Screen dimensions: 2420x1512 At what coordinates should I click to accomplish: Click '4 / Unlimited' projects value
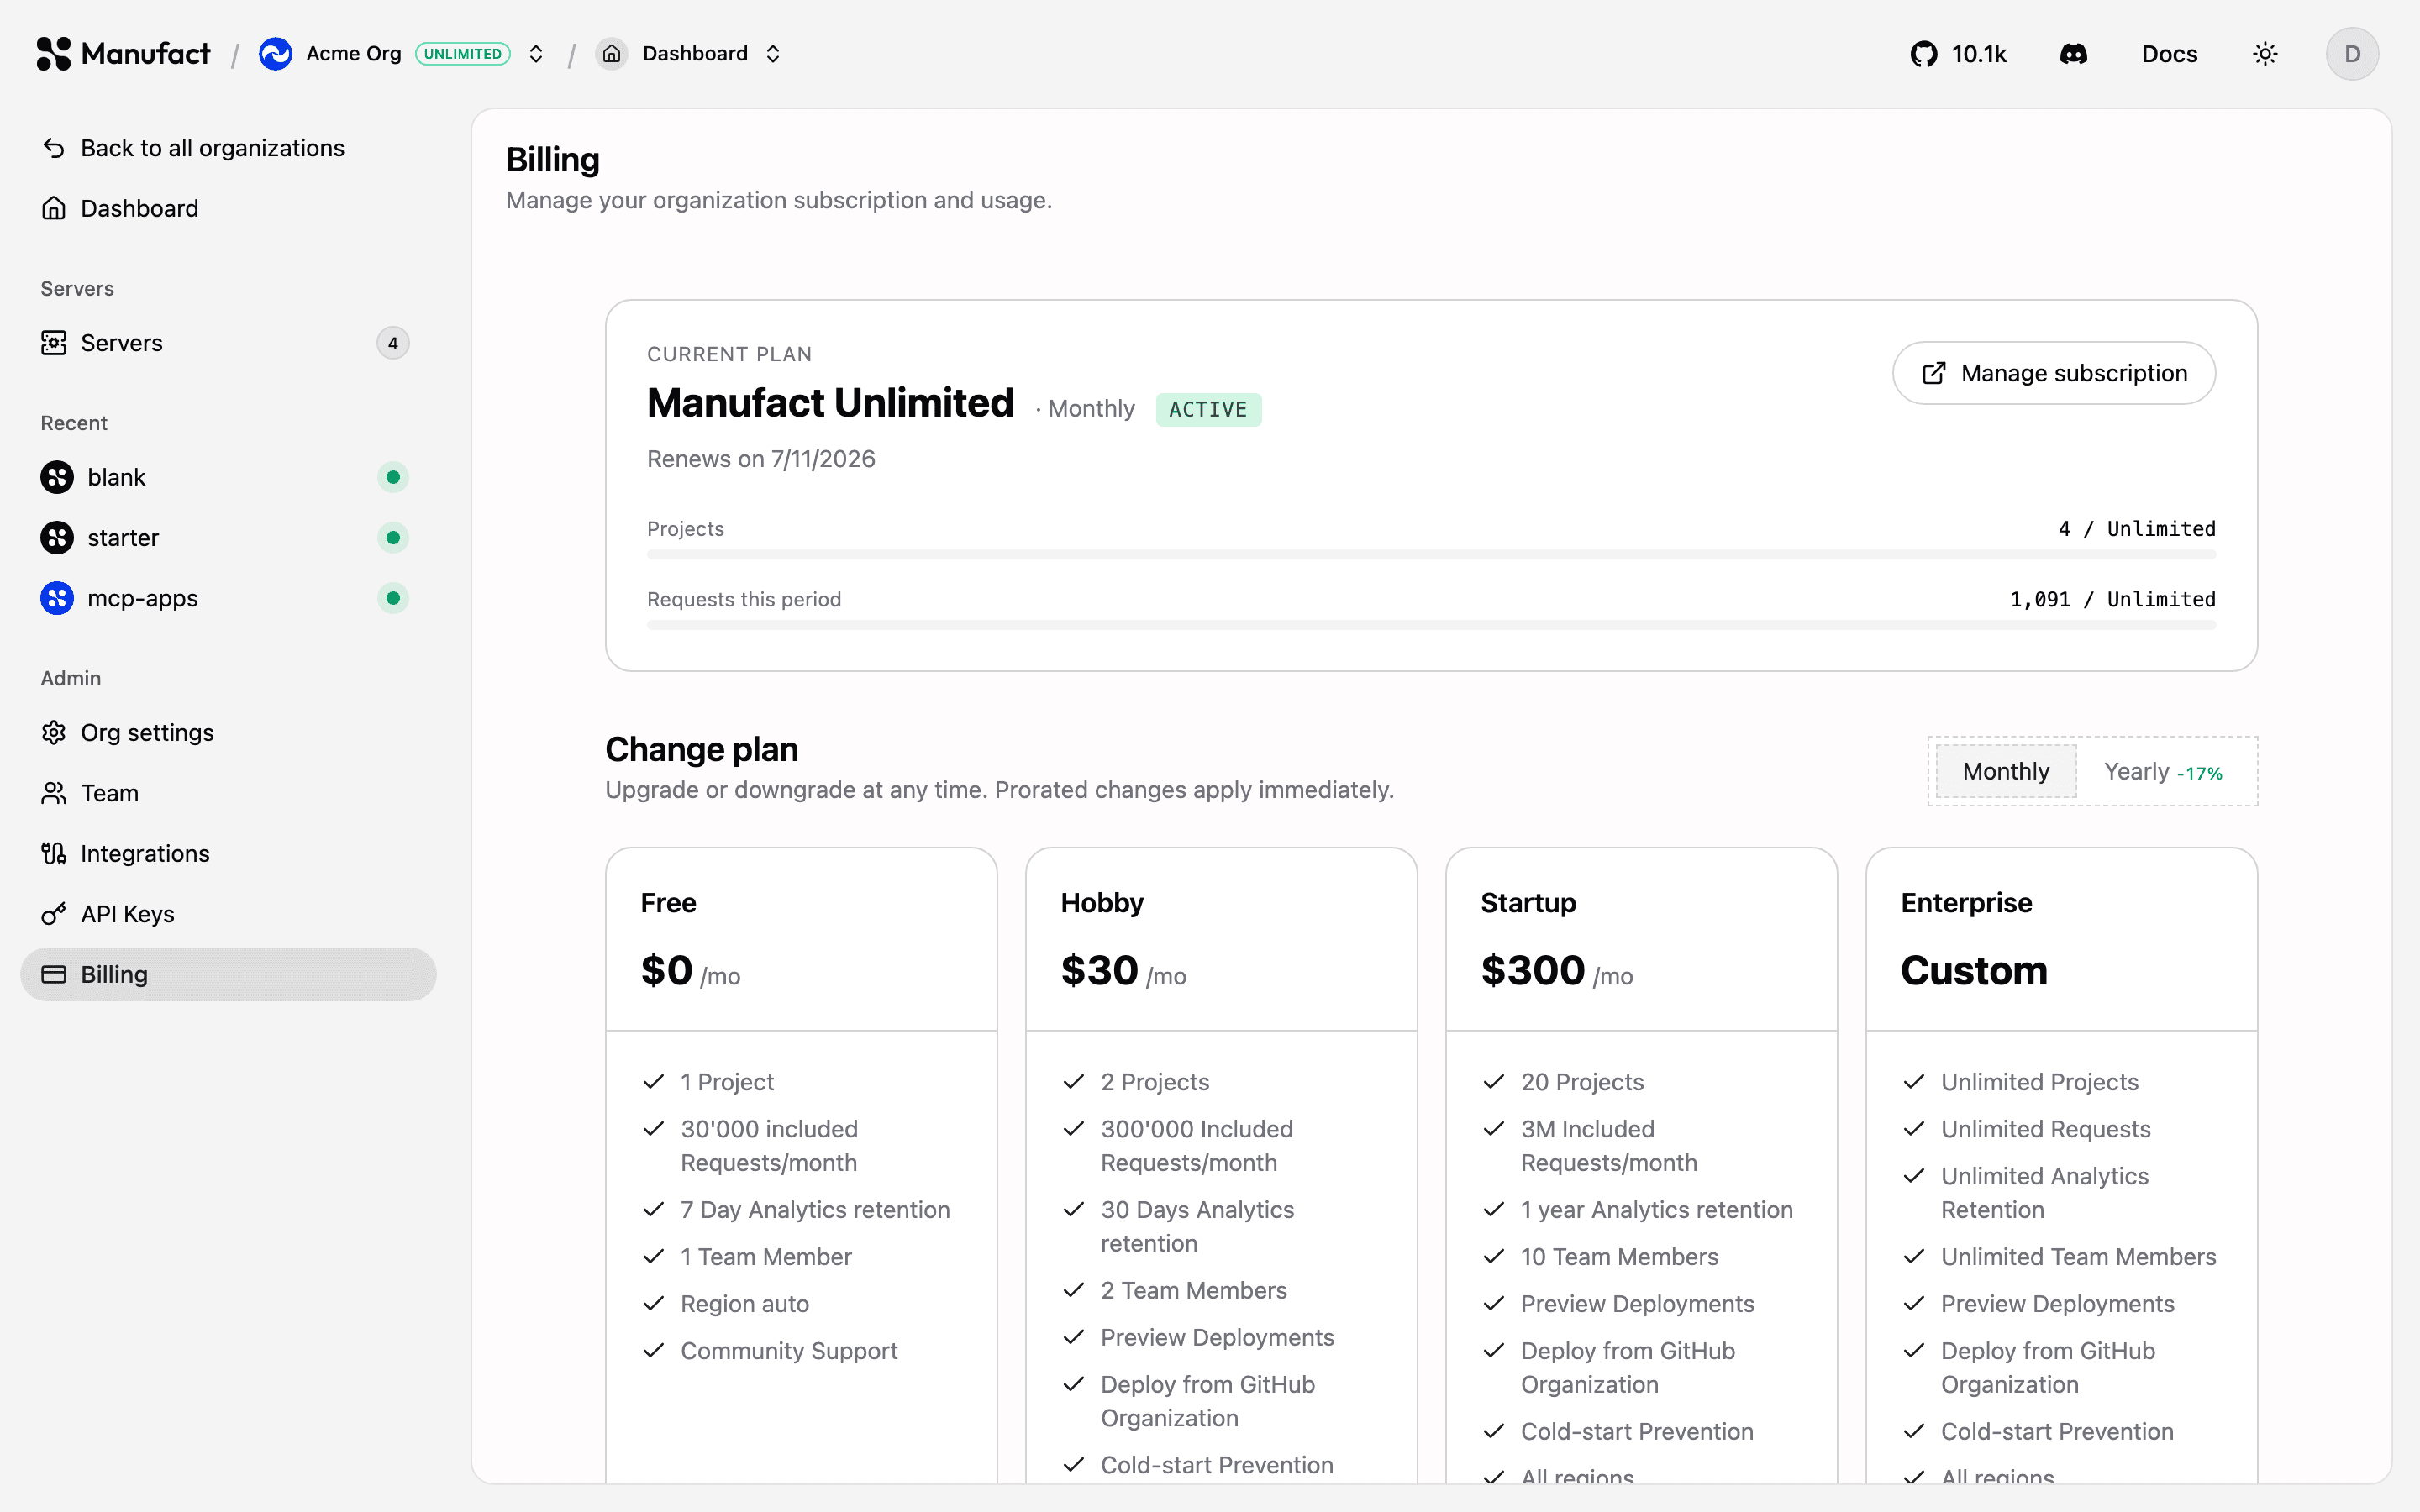pos(2136,529)
